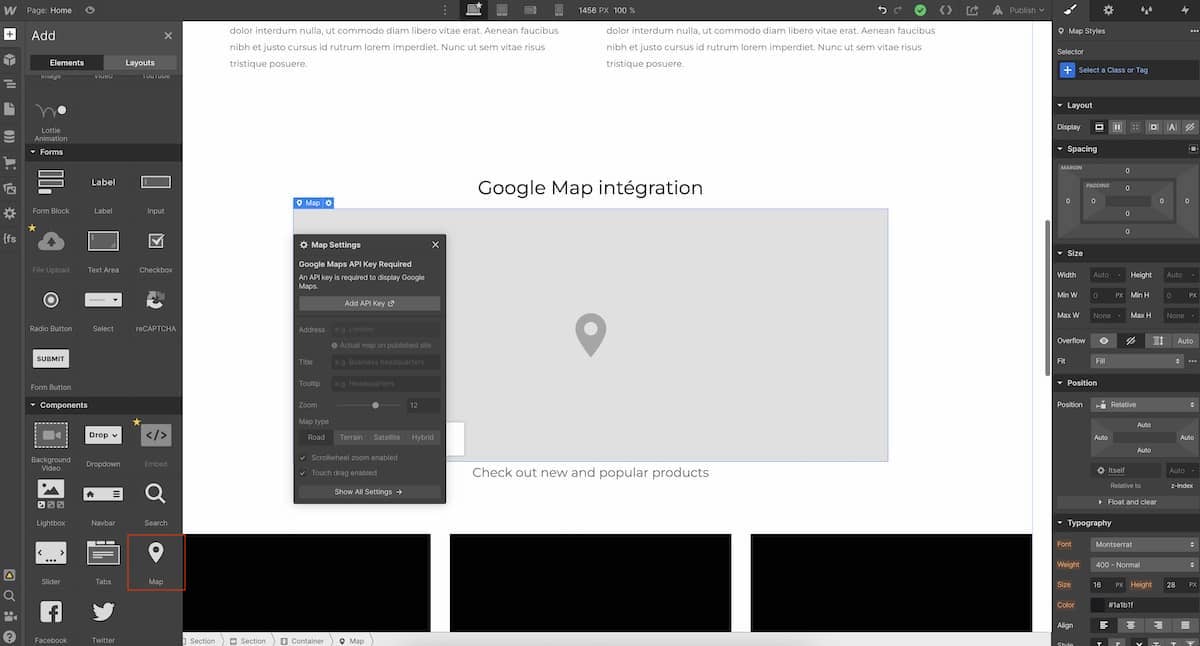Click the share export icon
The height and width of the screenshot is (646, 1200).
(x=972, y=10)
